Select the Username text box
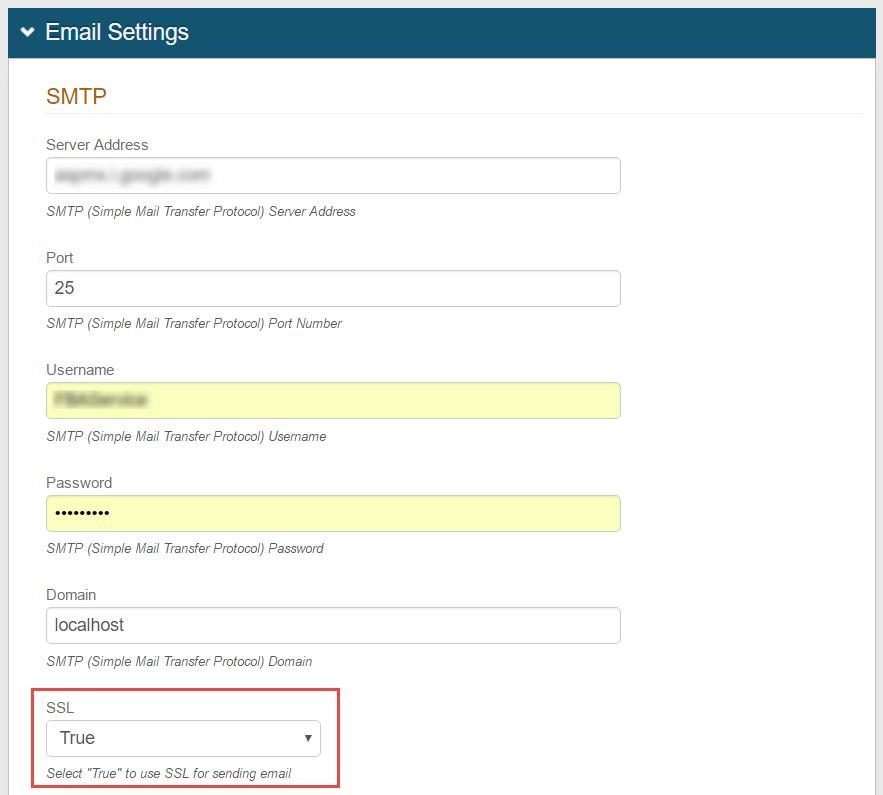This screenshot has width=883, height=795. click(x=333, y=400)
